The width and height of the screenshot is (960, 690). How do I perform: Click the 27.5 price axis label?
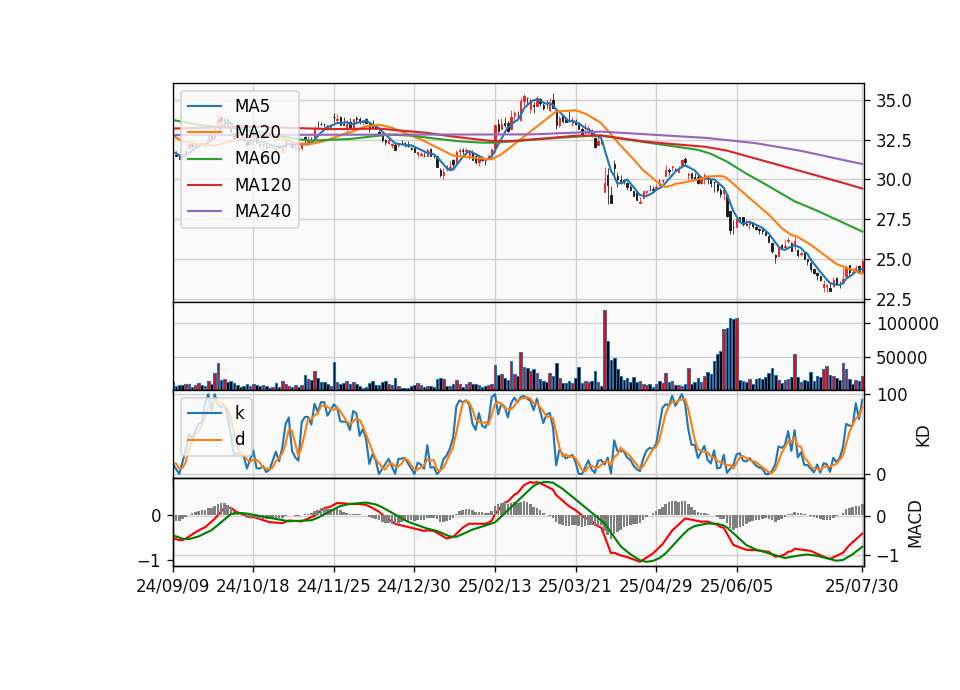coord(894,220)
